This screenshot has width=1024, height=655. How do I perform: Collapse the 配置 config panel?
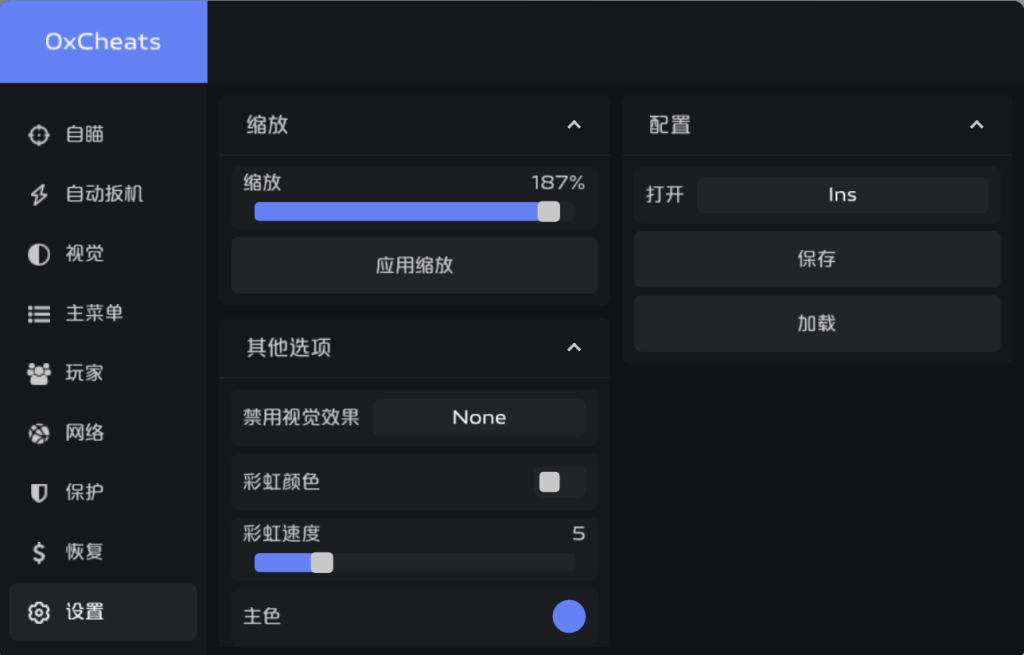(977, 125)
